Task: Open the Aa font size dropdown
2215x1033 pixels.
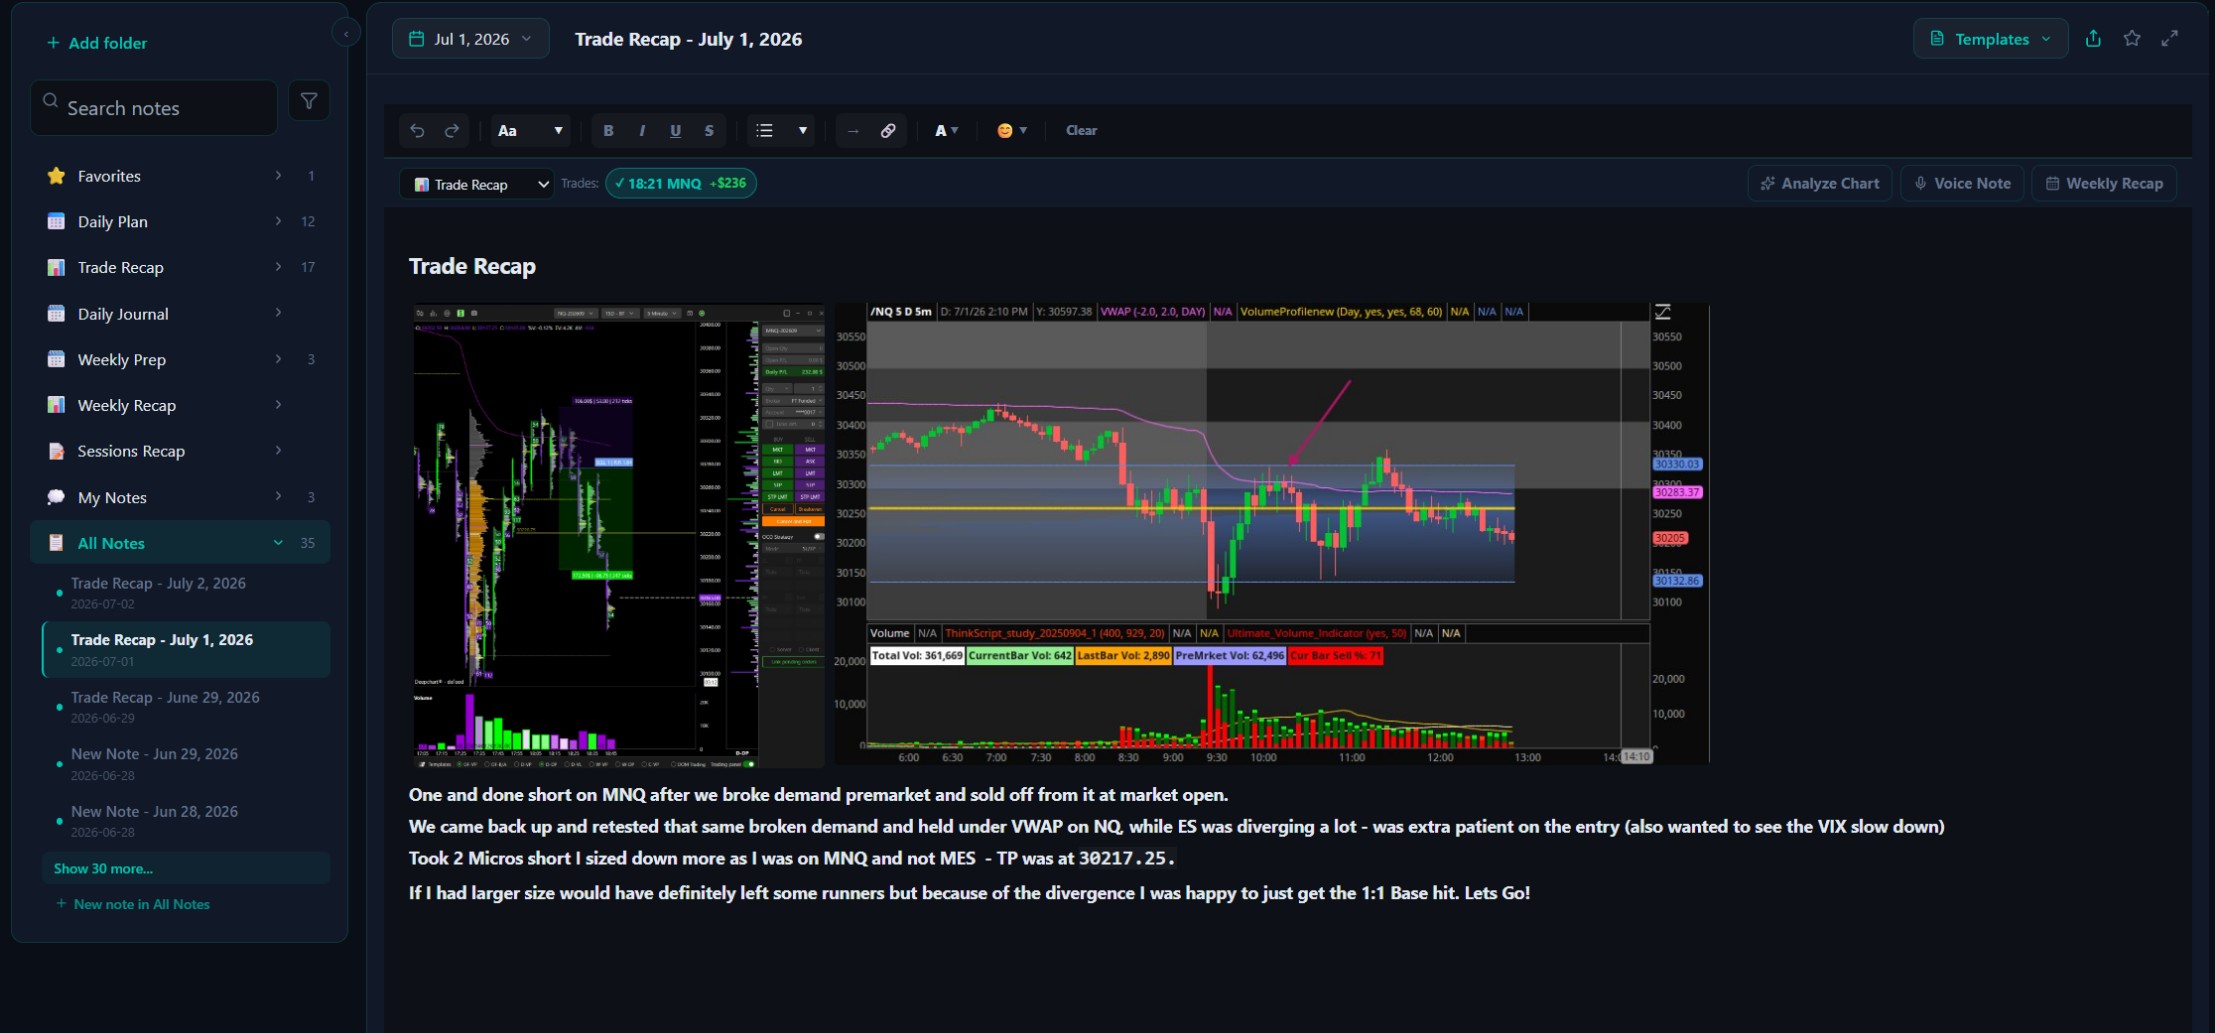Action: (x=530, y=131)
